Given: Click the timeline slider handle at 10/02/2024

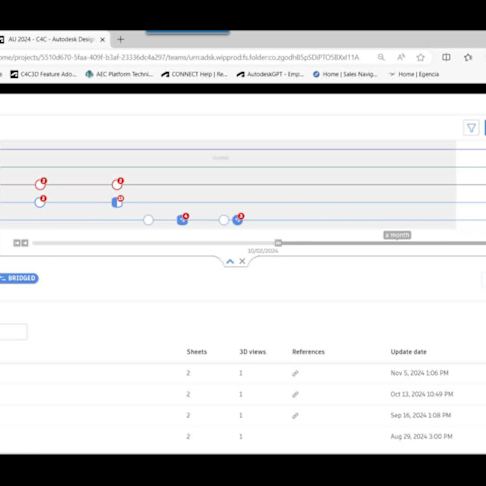Looking at the screenshot, I should 278,243.
